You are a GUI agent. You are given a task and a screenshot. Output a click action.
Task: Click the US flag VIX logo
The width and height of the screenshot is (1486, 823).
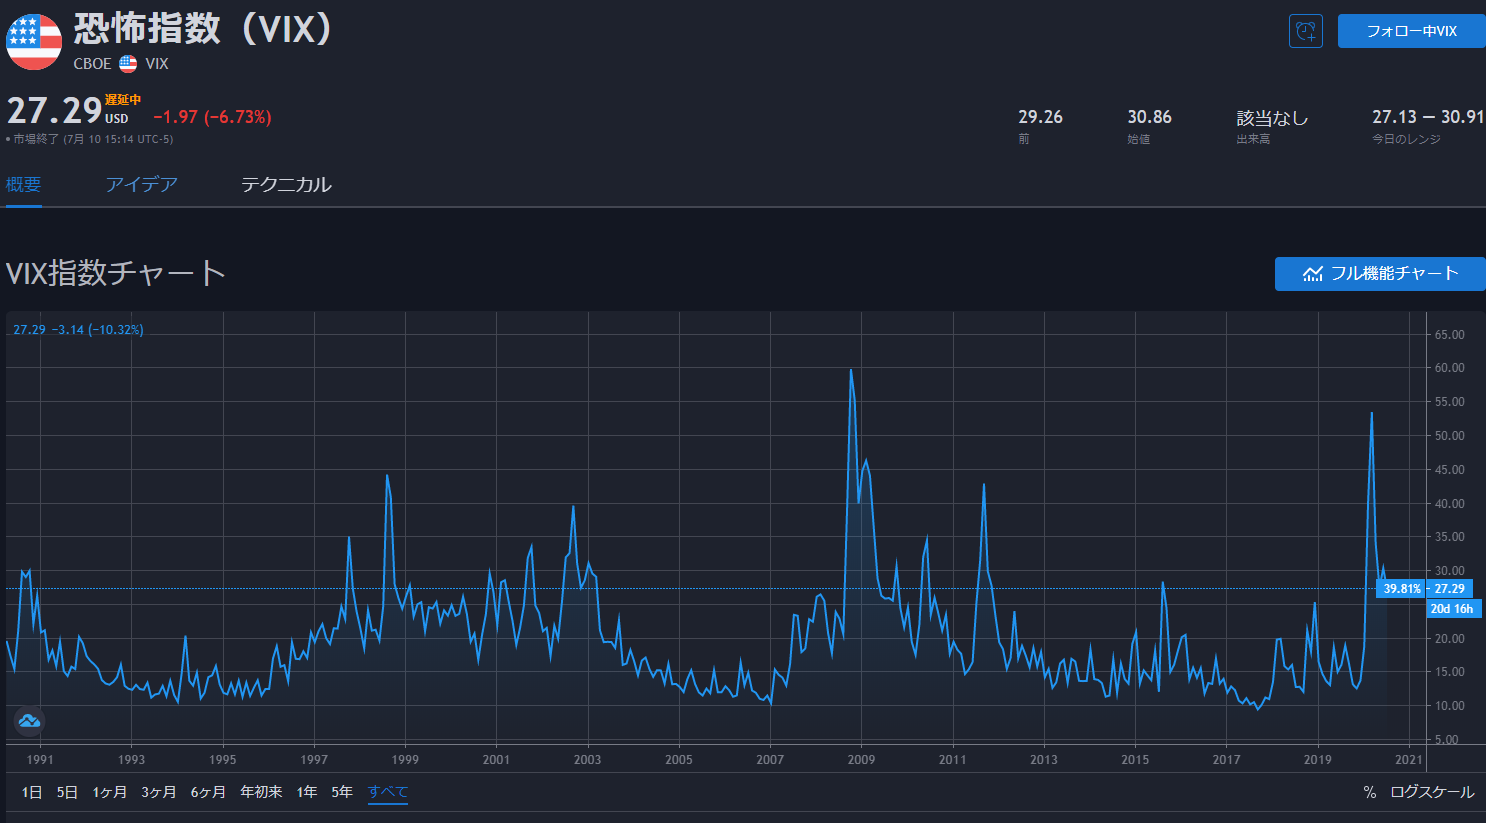[34, 42]
